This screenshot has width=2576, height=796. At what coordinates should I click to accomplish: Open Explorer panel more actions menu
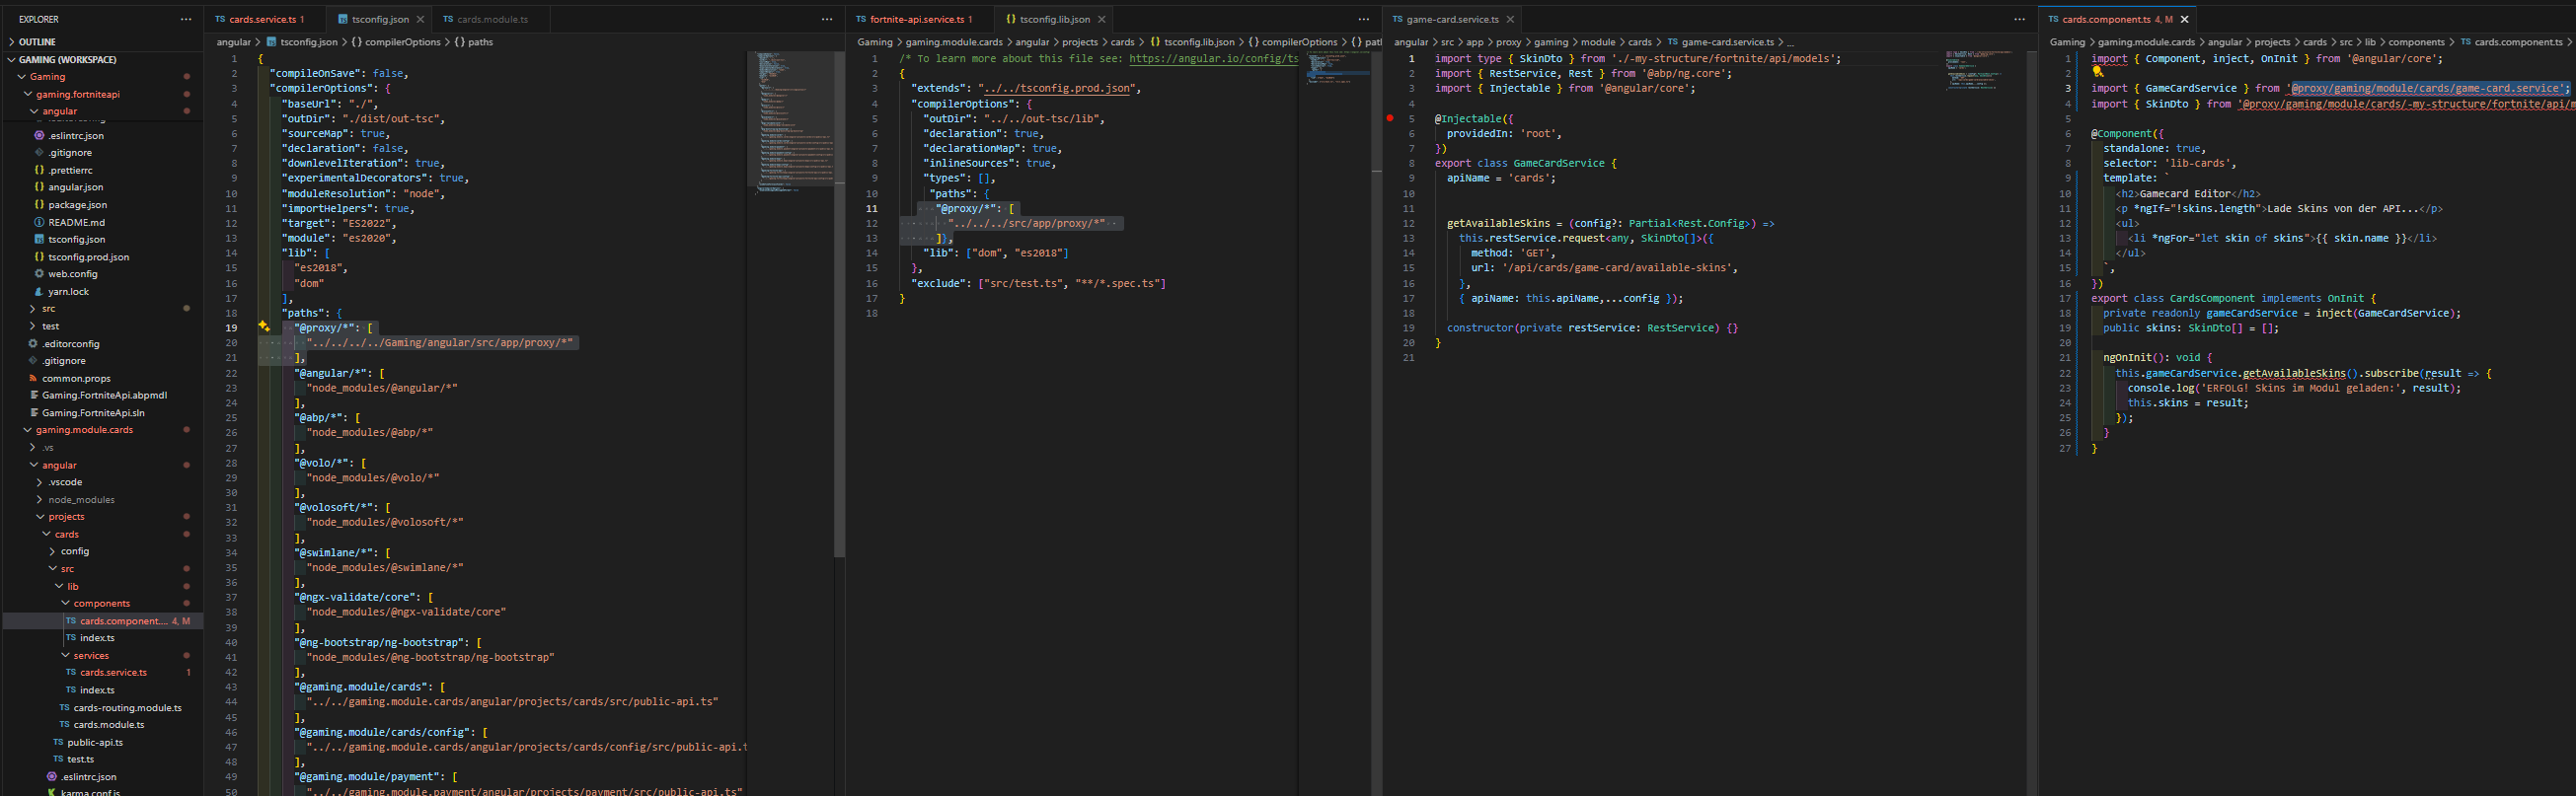click(185, 19)
